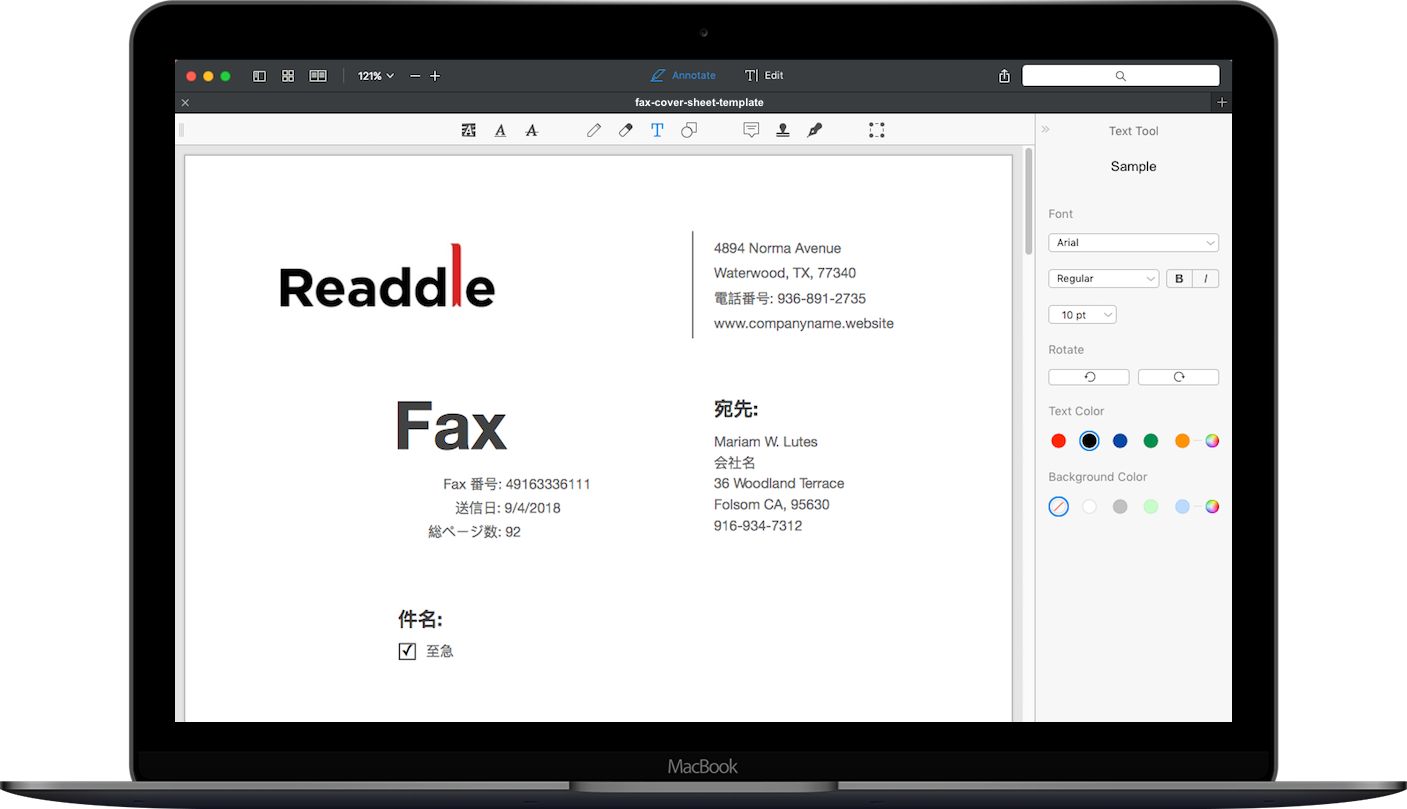1407x809 pixels.
Task: Open the 10 pt font size dropdown
Action: 1082,315
